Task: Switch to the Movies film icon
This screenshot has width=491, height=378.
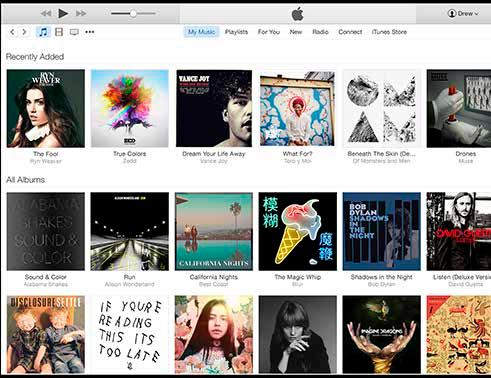Action: [x=59, y=32]
